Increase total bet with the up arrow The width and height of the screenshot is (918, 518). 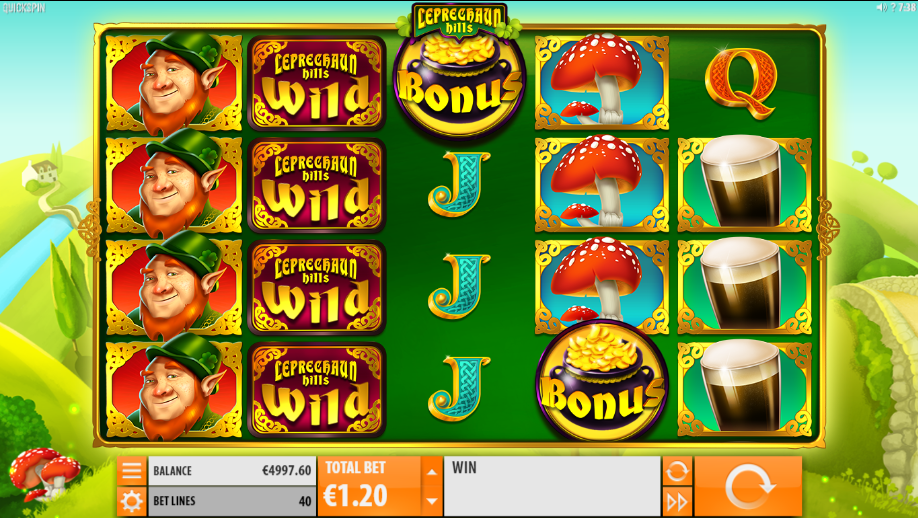pos(431,472)
